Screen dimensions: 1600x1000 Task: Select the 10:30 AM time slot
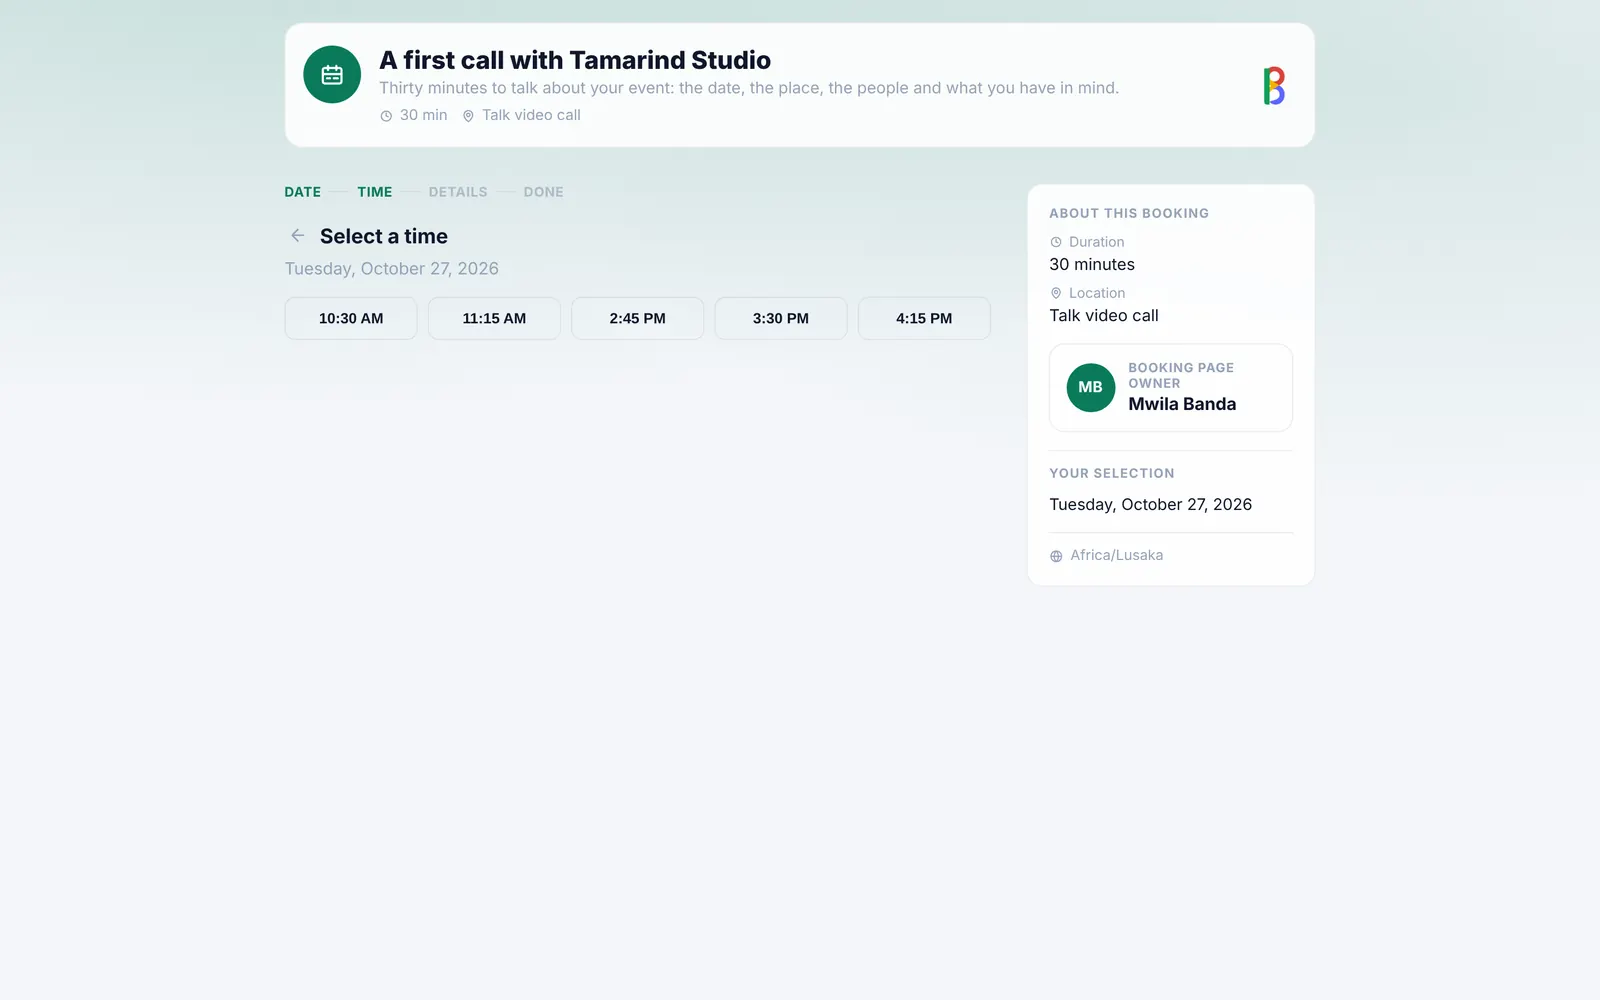coord(351,318)
